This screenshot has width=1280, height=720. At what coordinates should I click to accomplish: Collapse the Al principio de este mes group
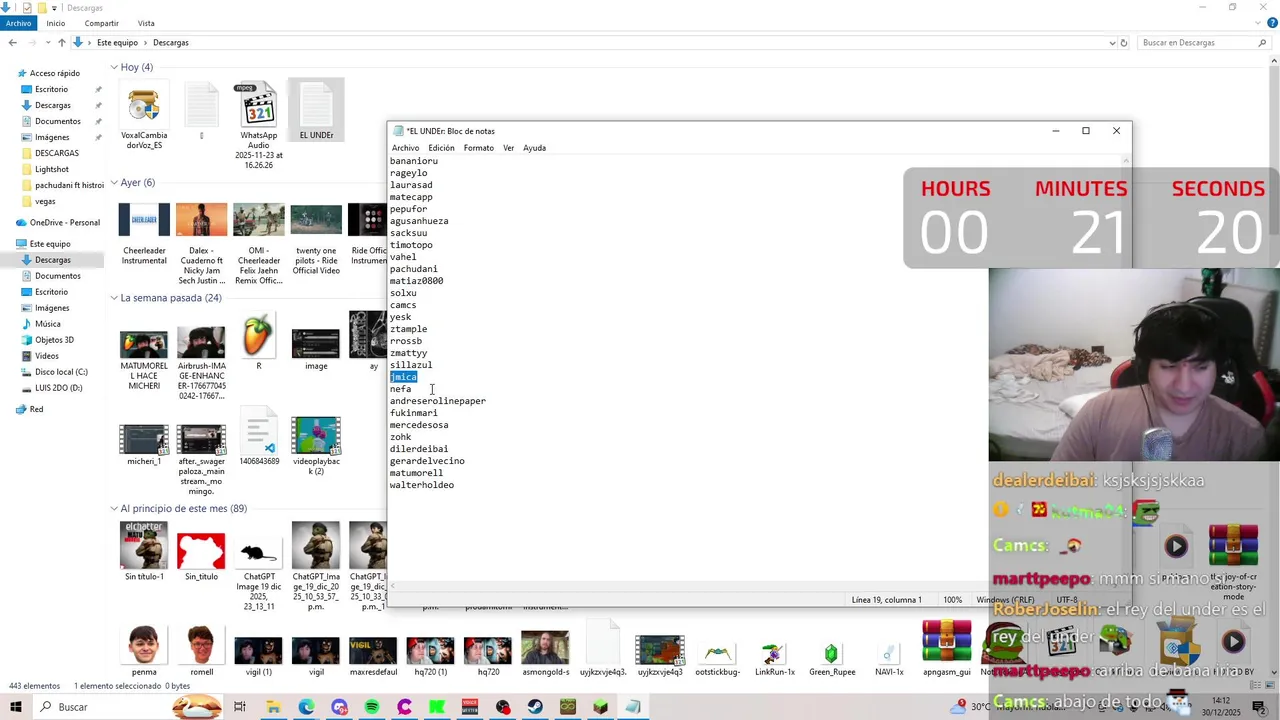pyautogui.click(x=114, y=509)
